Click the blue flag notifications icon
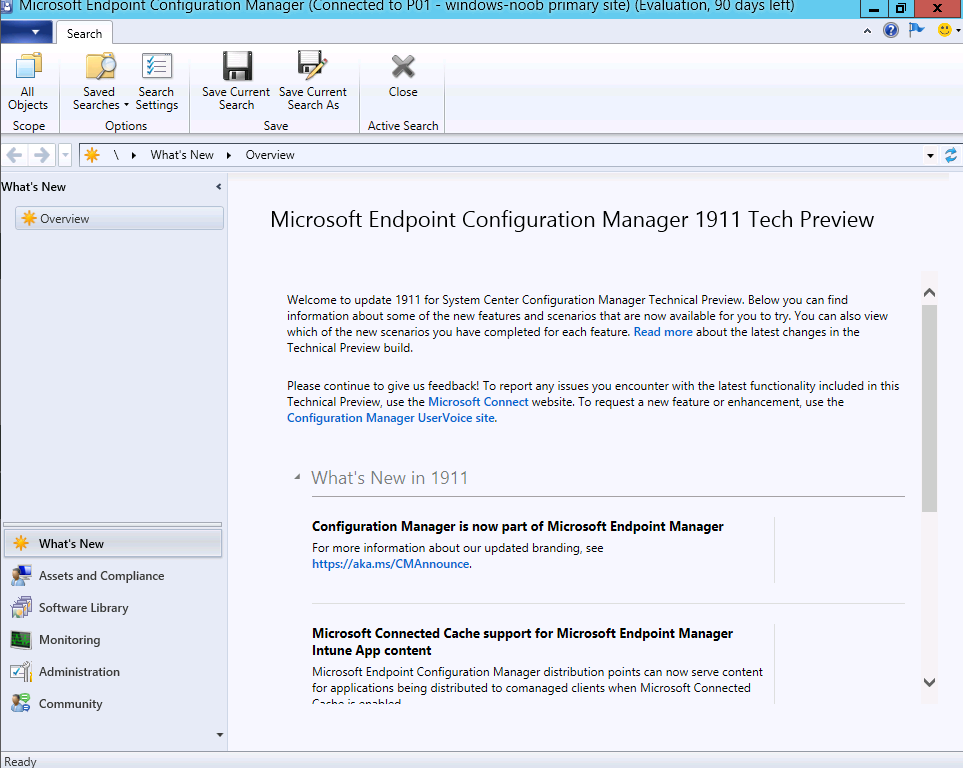The height and width of the screenshot is (768, 963). point(916,29)
